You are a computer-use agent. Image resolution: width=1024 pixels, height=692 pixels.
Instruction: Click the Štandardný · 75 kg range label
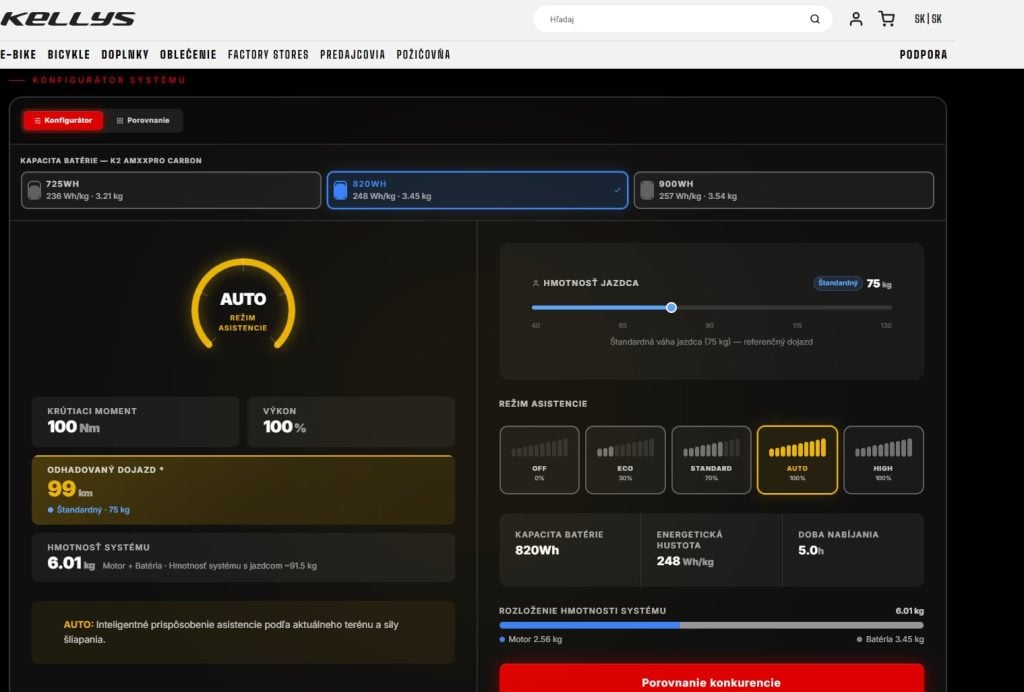pos(89,510)
